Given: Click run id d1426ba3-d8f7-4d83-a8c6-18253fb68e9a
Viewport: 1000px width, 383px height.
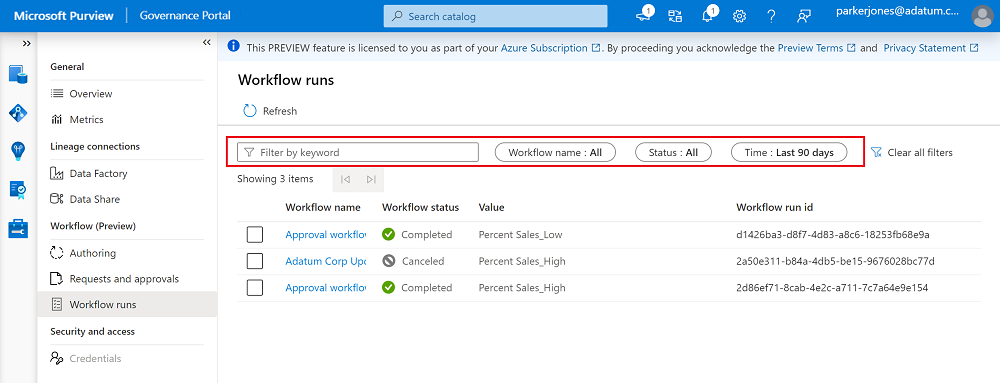Looking at the screenshot, I should (832, 235).
